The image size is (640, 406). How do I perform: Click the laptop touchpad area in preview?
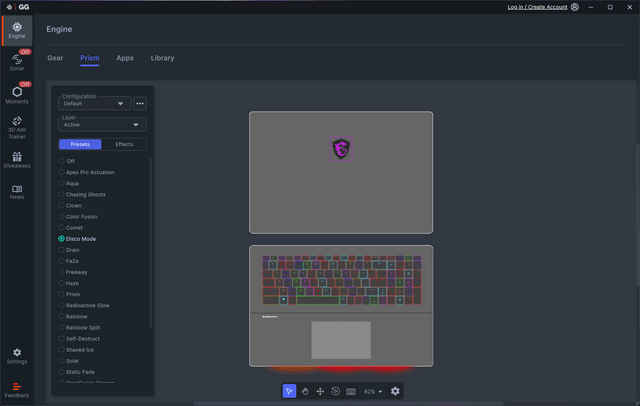(341, 340)
